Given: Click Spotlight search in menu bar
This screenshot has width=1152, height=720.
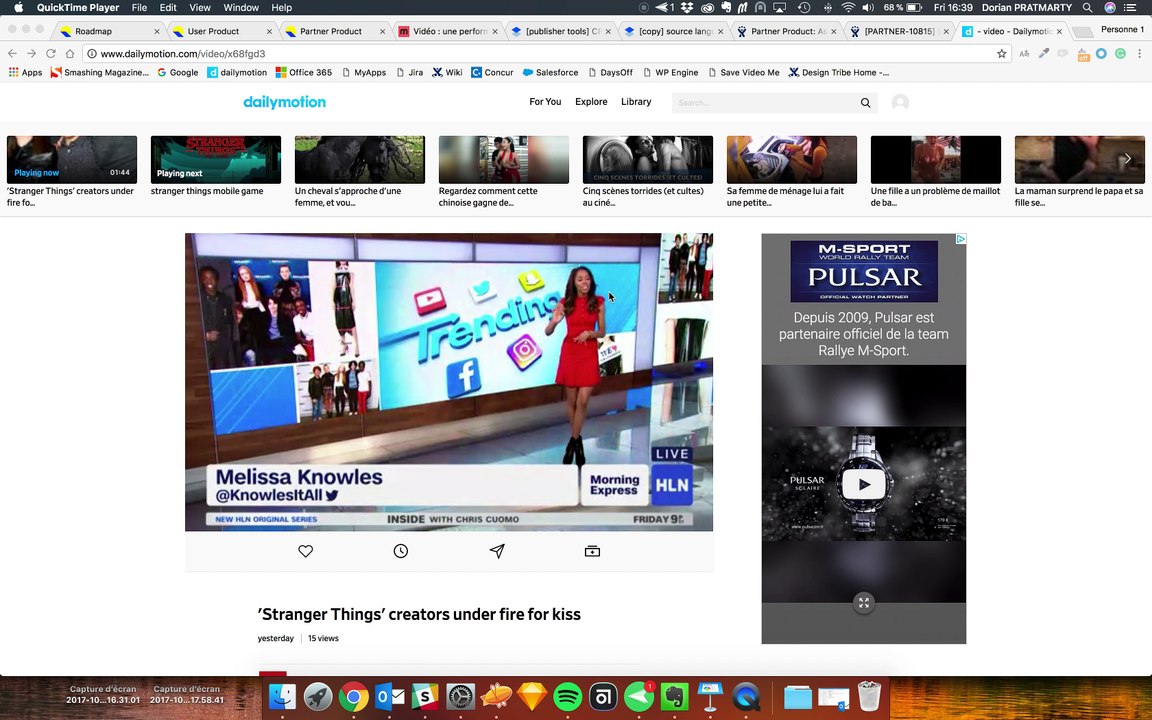Looking at the screenshot, I should 1087,7.
